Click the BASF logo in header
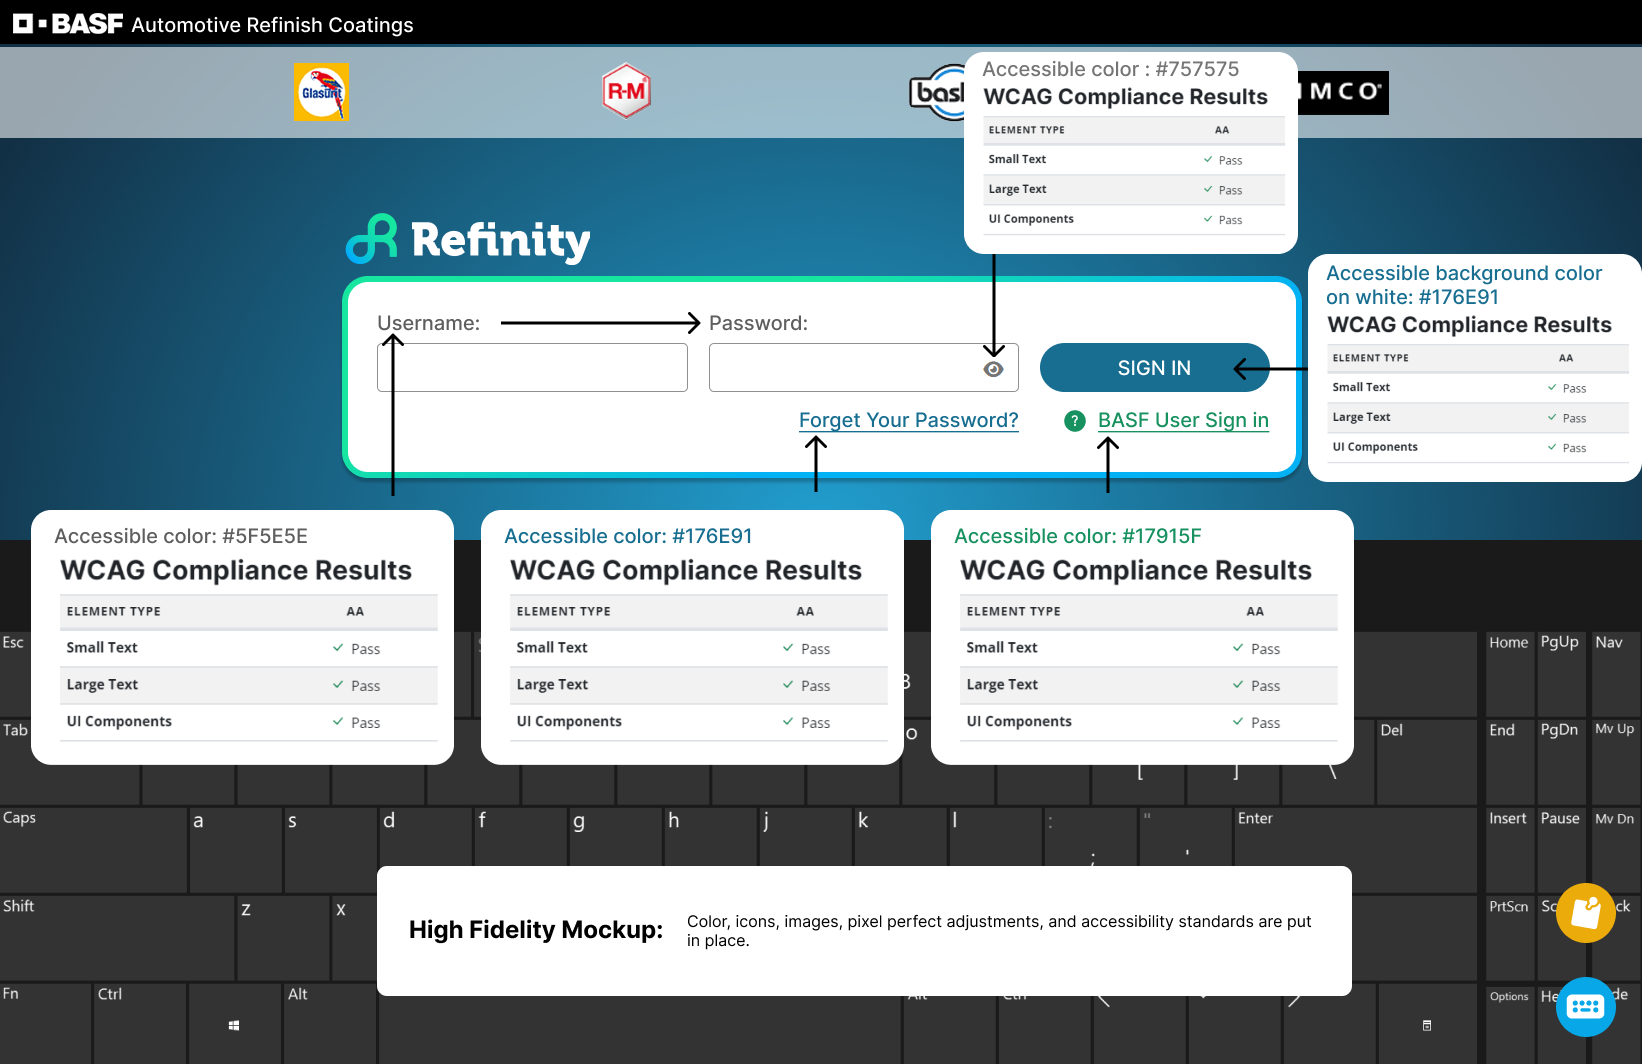 click(x=68, y=23)
